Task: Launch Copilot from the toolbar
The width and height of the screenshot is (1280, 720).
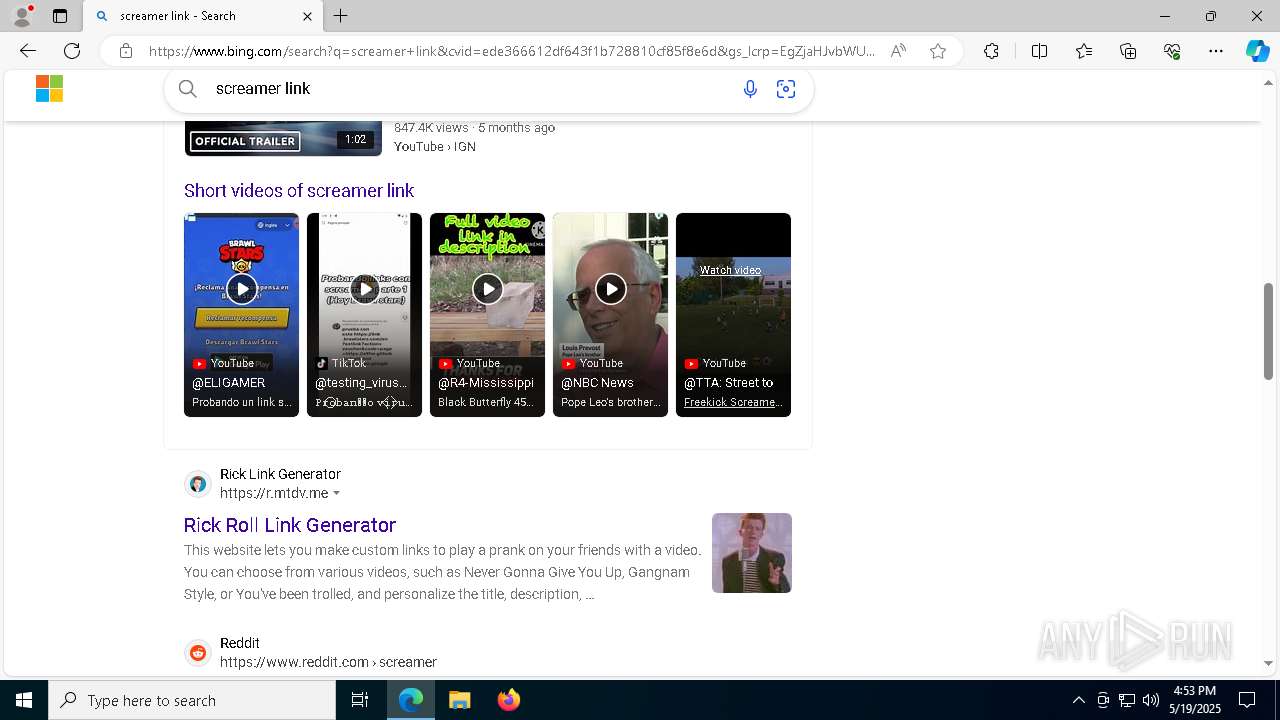Action: tap(1257, 51)
